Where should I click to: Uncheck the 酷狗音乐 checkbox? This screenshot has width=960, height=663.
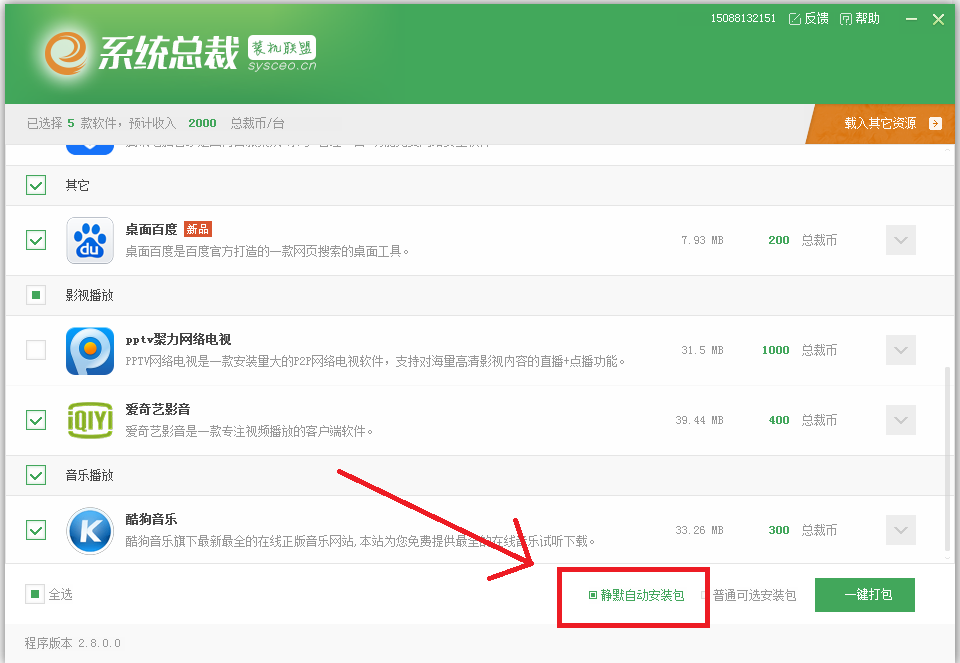pos(36,530)
